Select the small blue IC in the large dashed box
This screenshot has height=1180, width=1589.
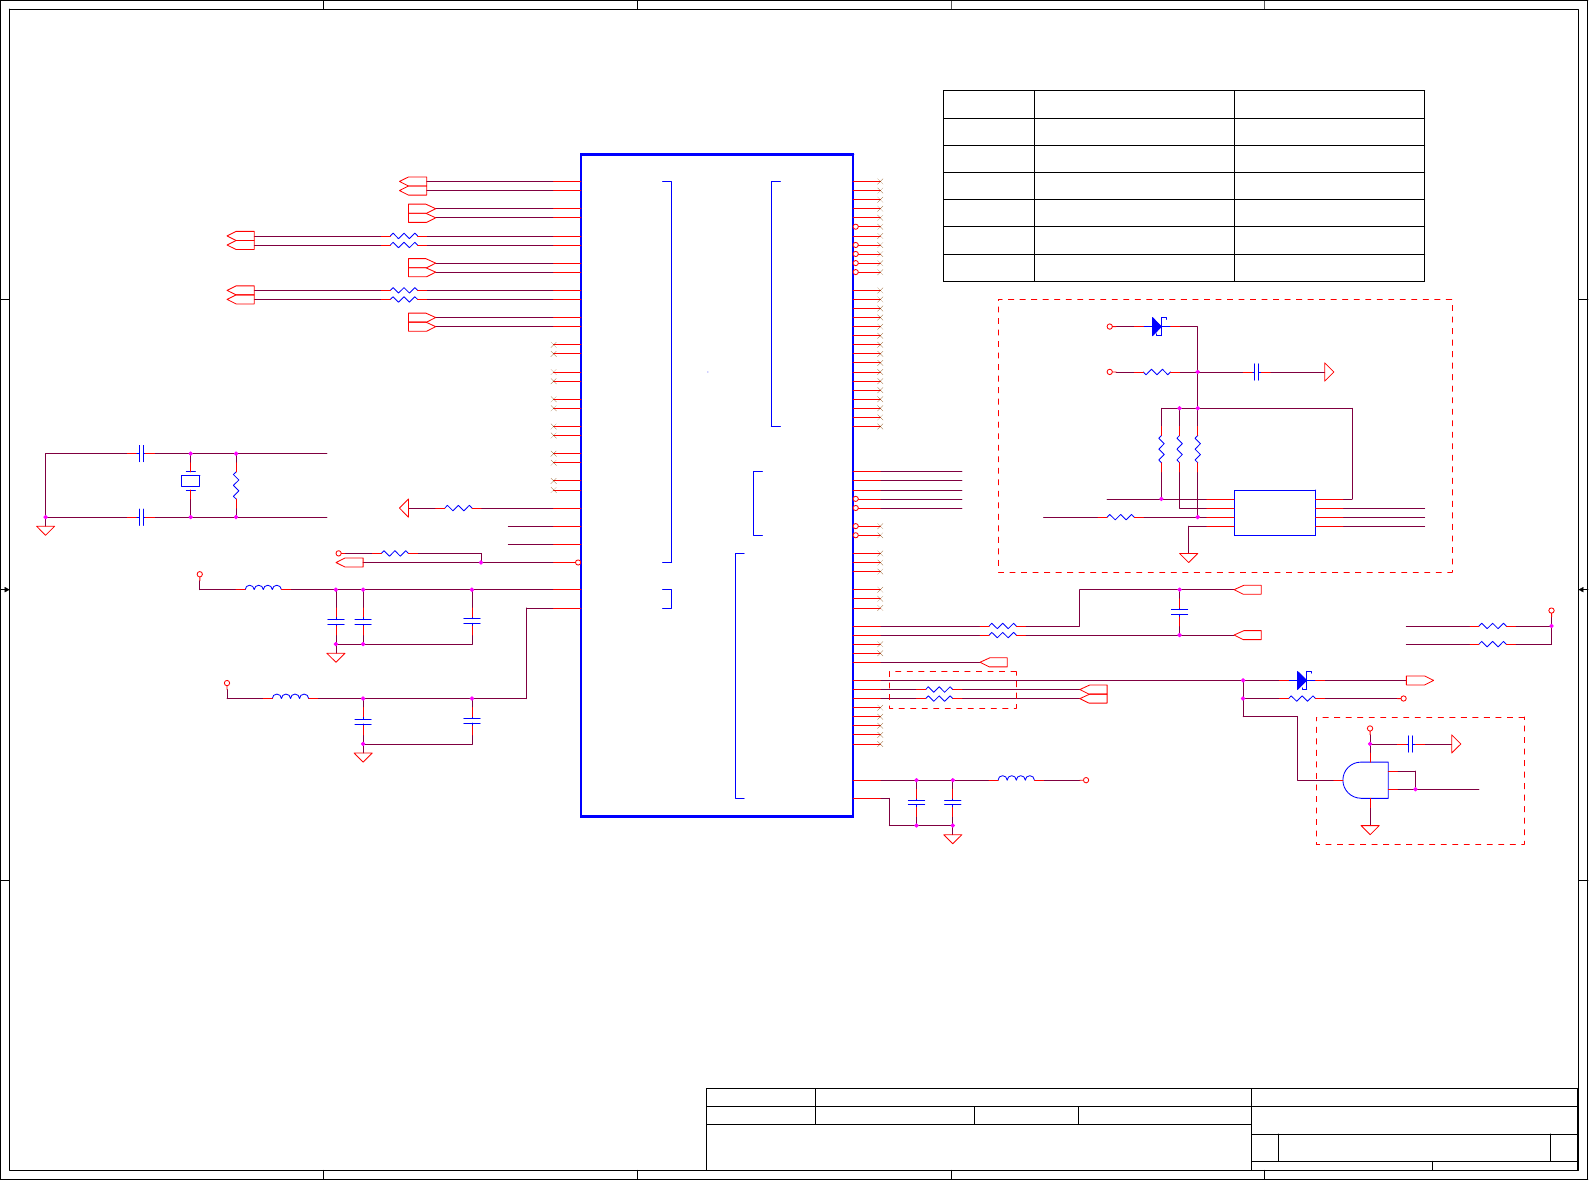1275,513
